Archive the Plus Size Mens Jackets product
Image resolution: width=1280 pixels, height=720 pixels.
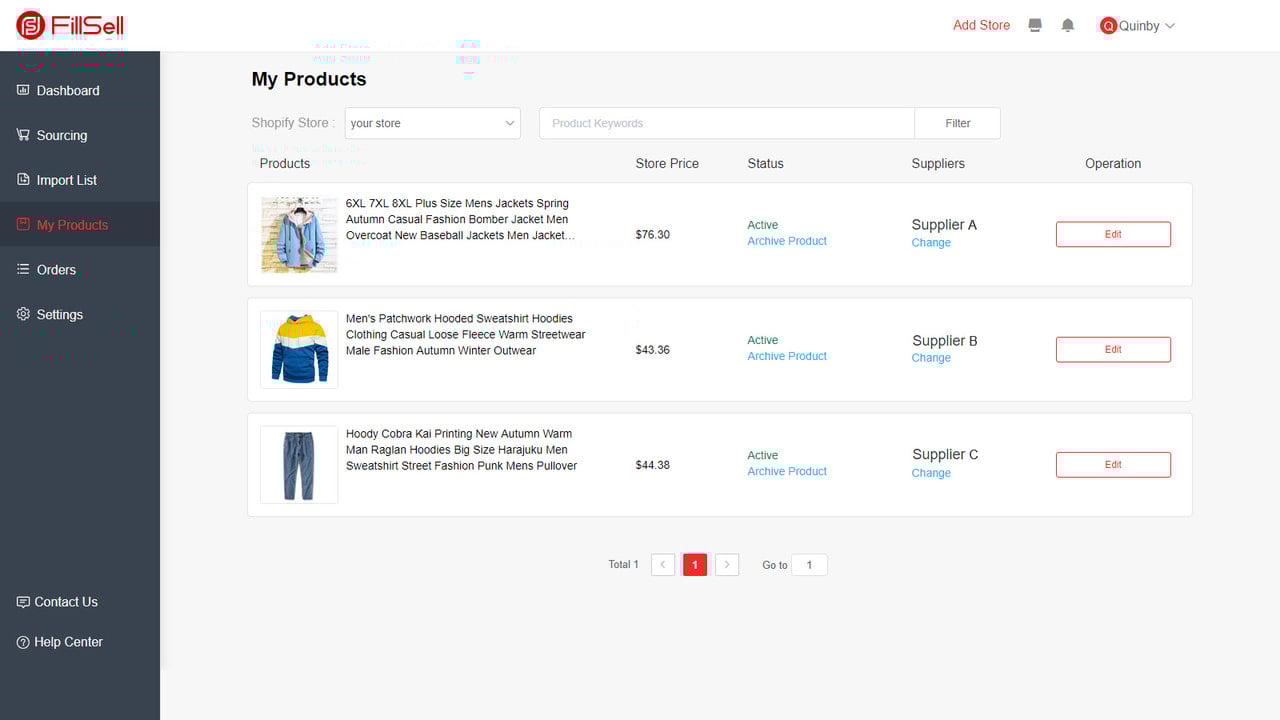[787, 241]
